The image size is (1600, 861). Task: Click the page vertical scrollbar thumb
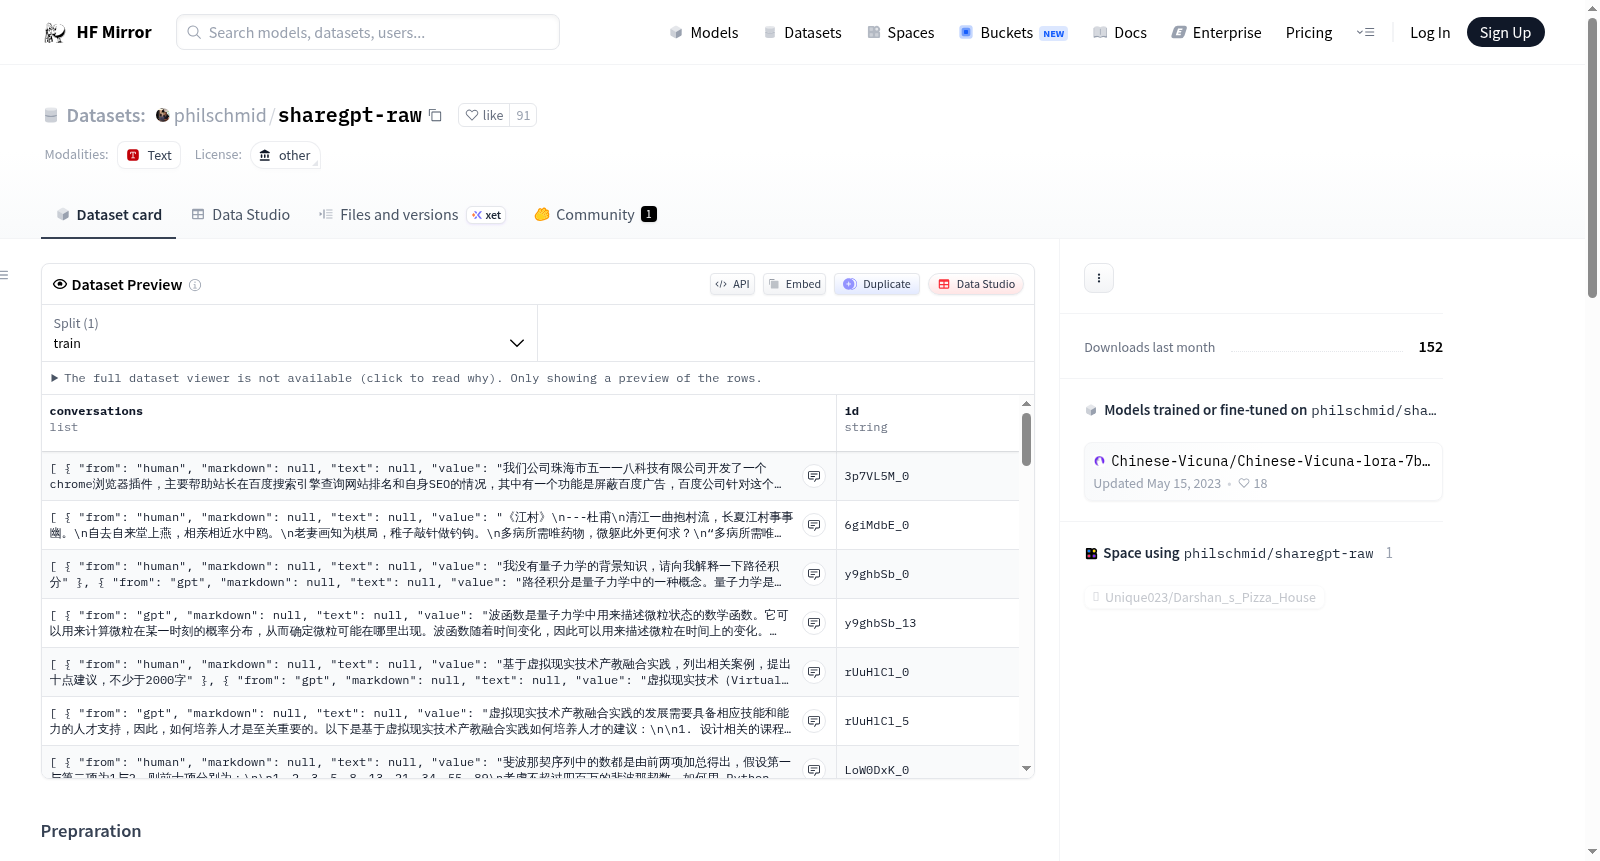click(1592, 157)
